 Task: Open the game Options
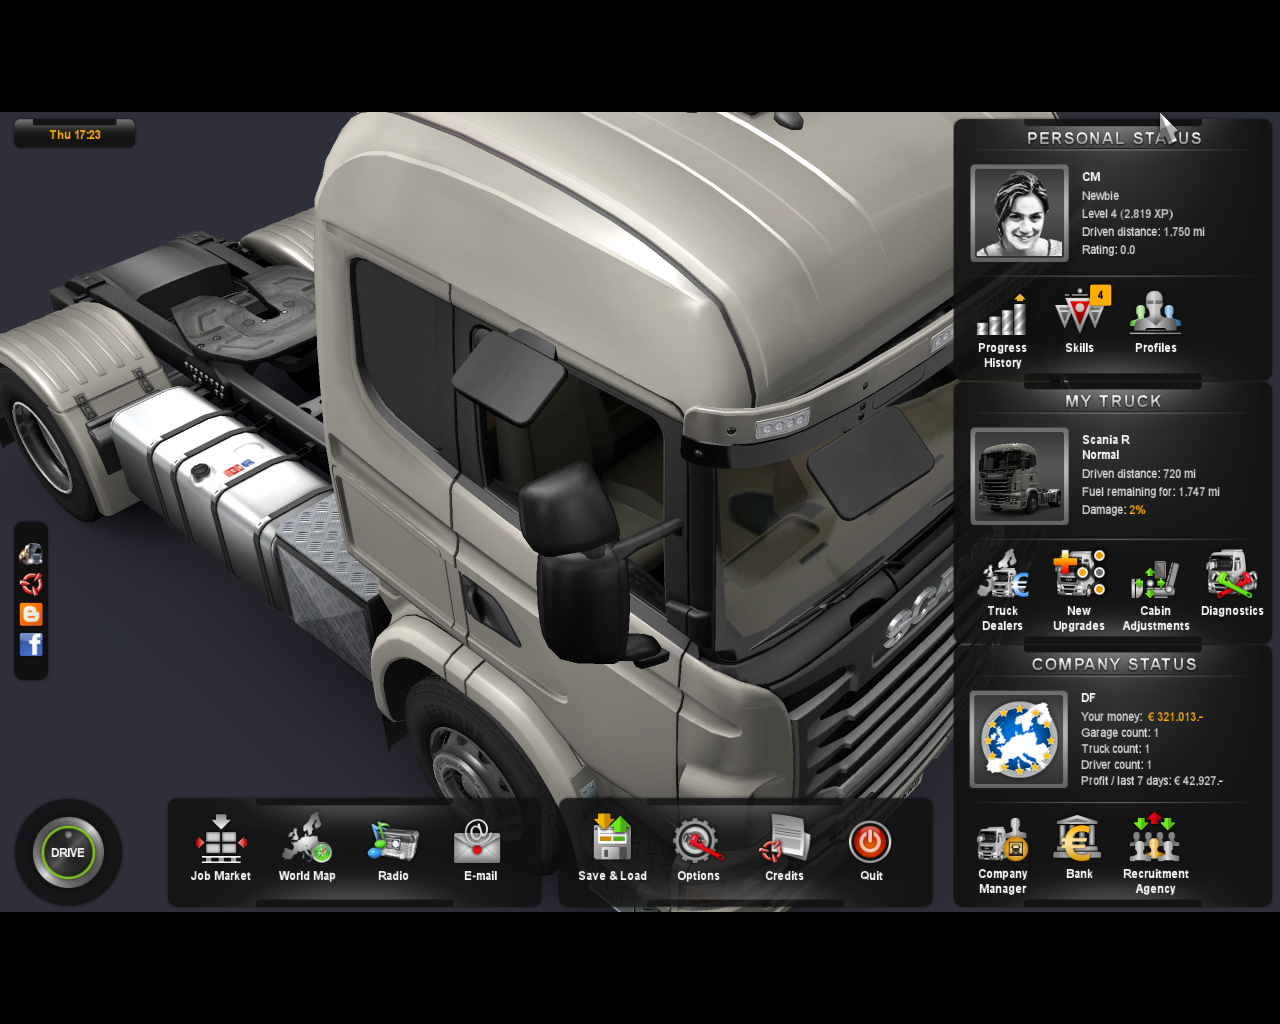pyautogui.click(x=698, y=848)
